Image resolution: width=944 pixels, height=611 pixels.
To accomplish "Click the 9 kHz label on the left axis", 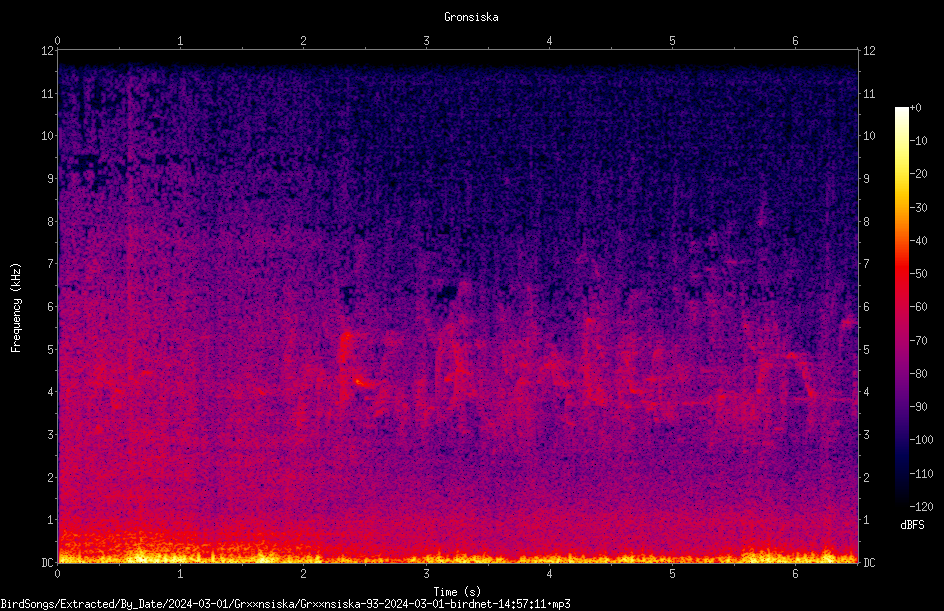I will (51, 178).
